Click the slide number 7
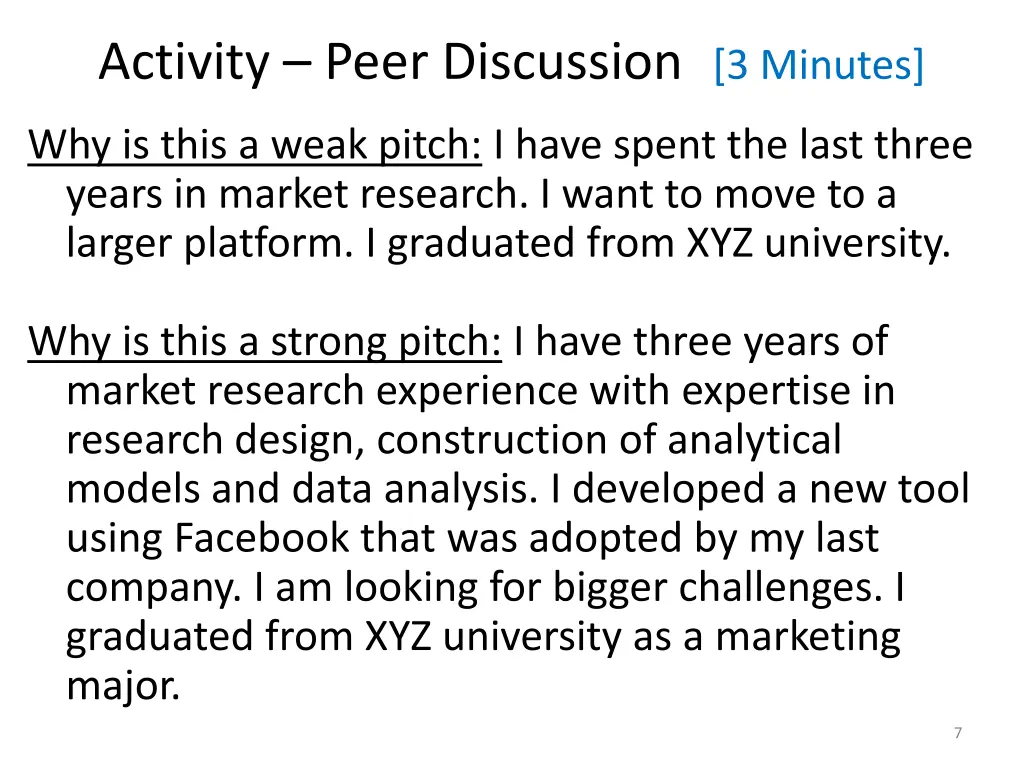 tap(958, 733)
